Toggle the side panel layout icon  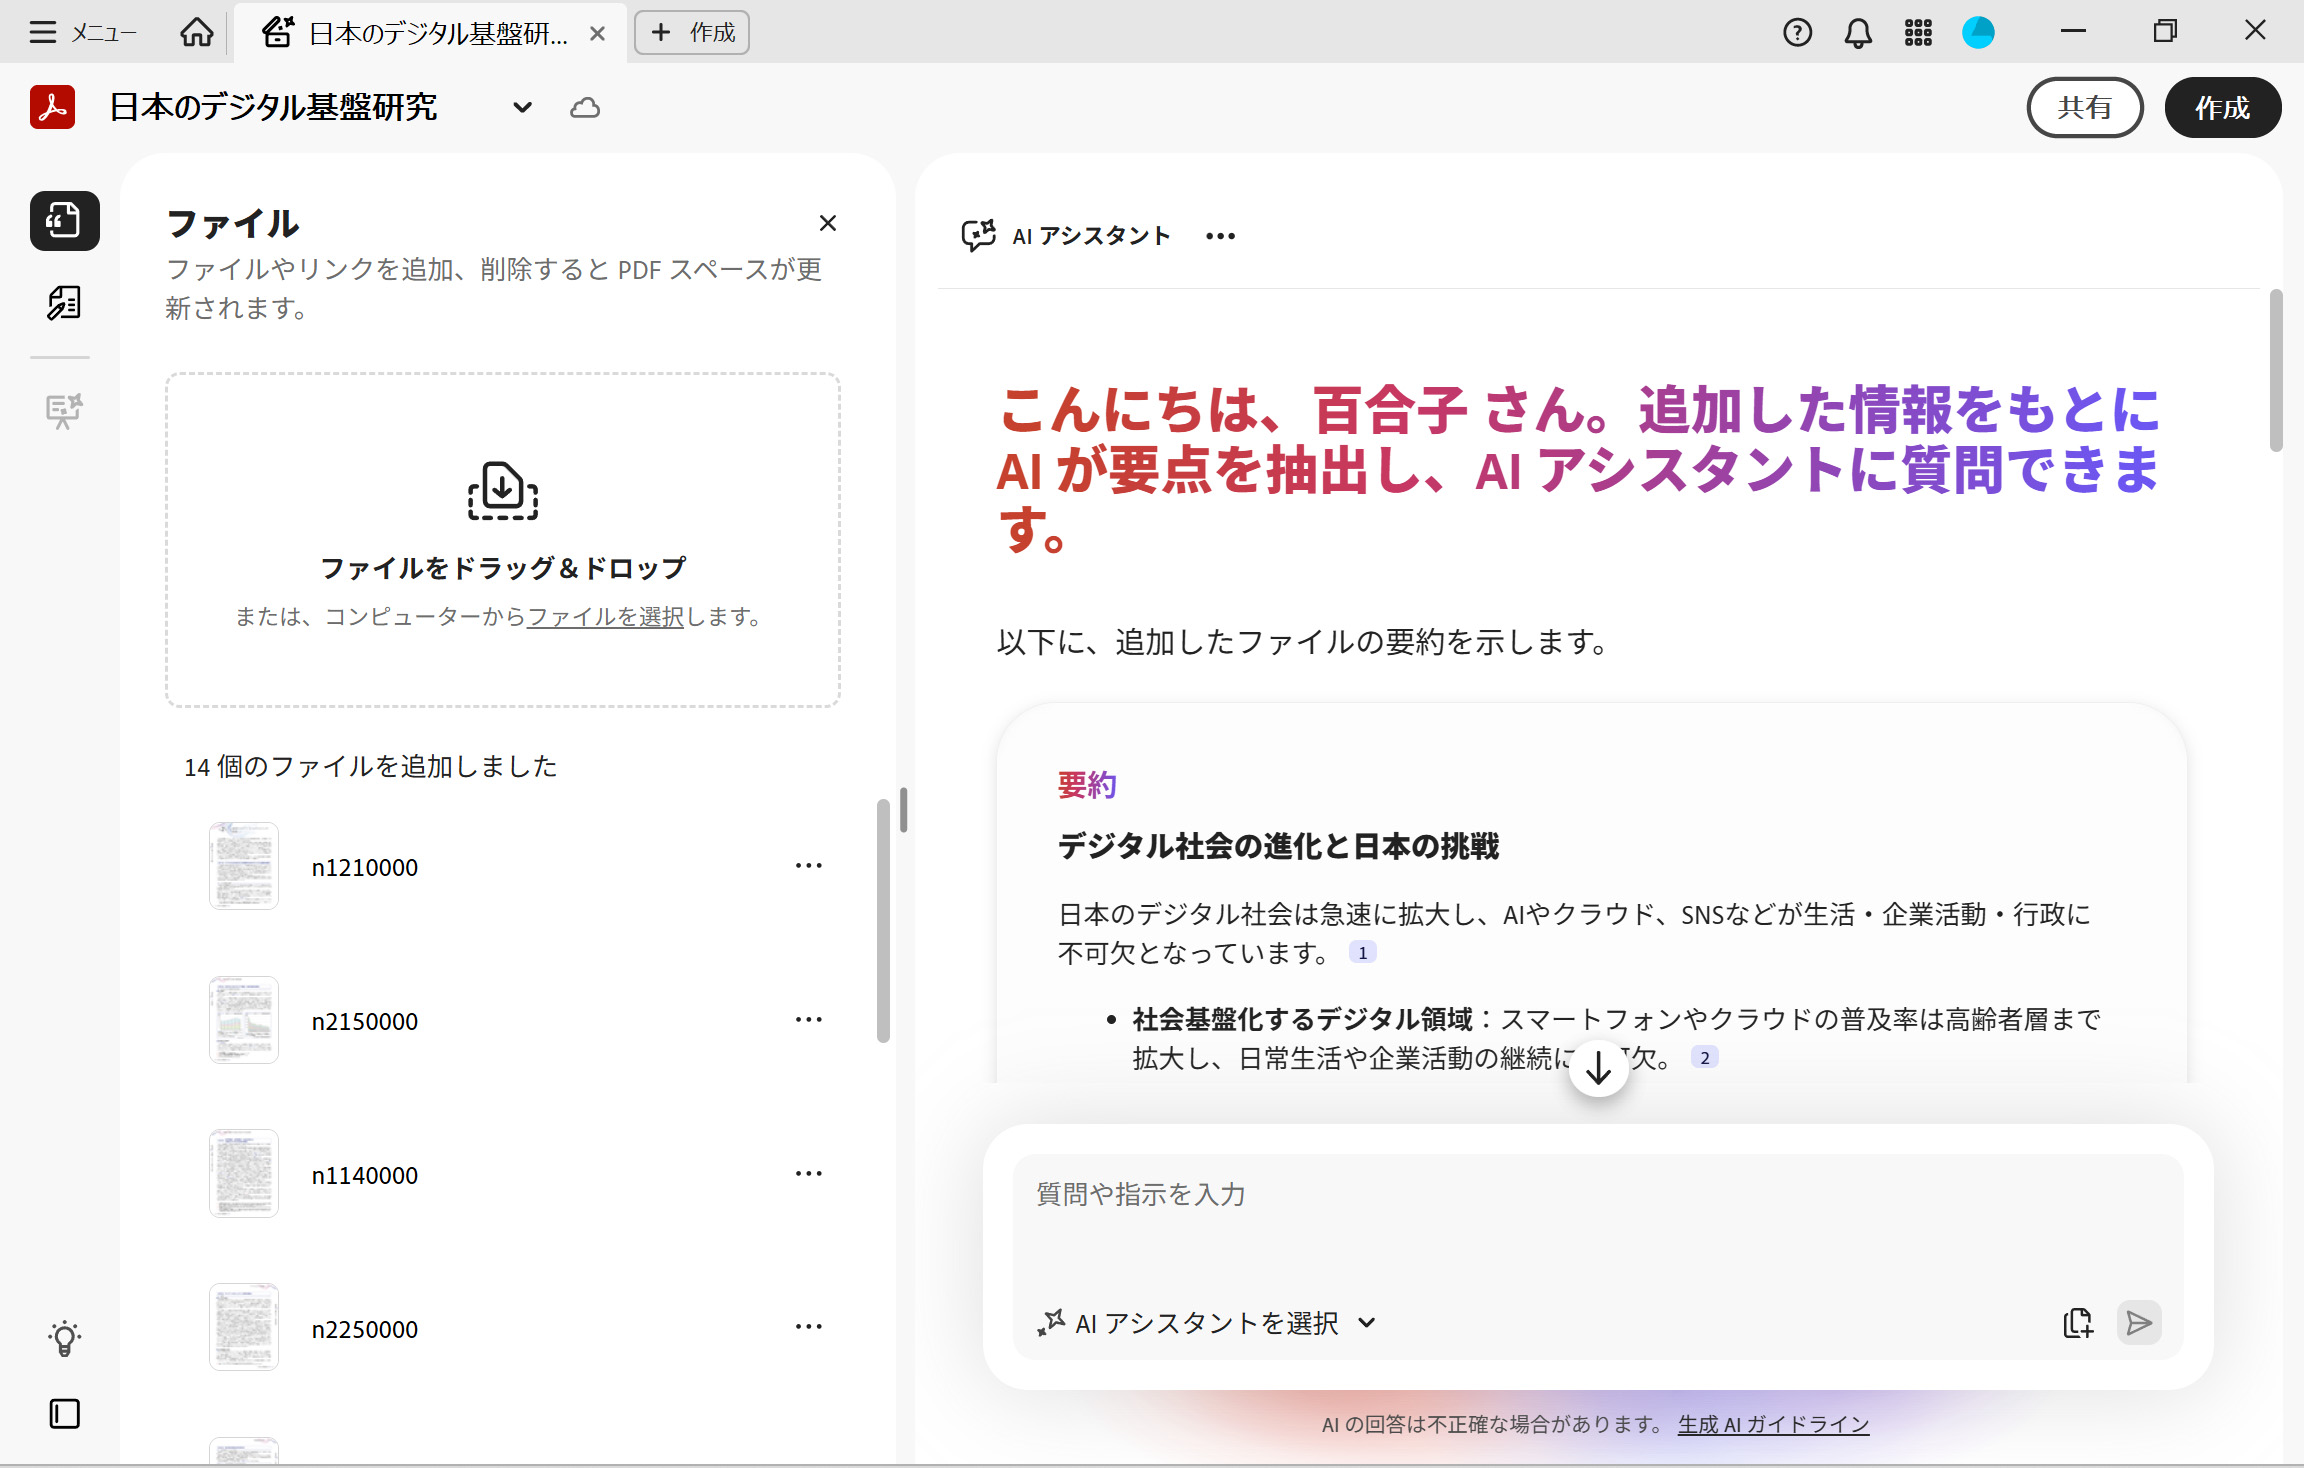(64, 1413)
